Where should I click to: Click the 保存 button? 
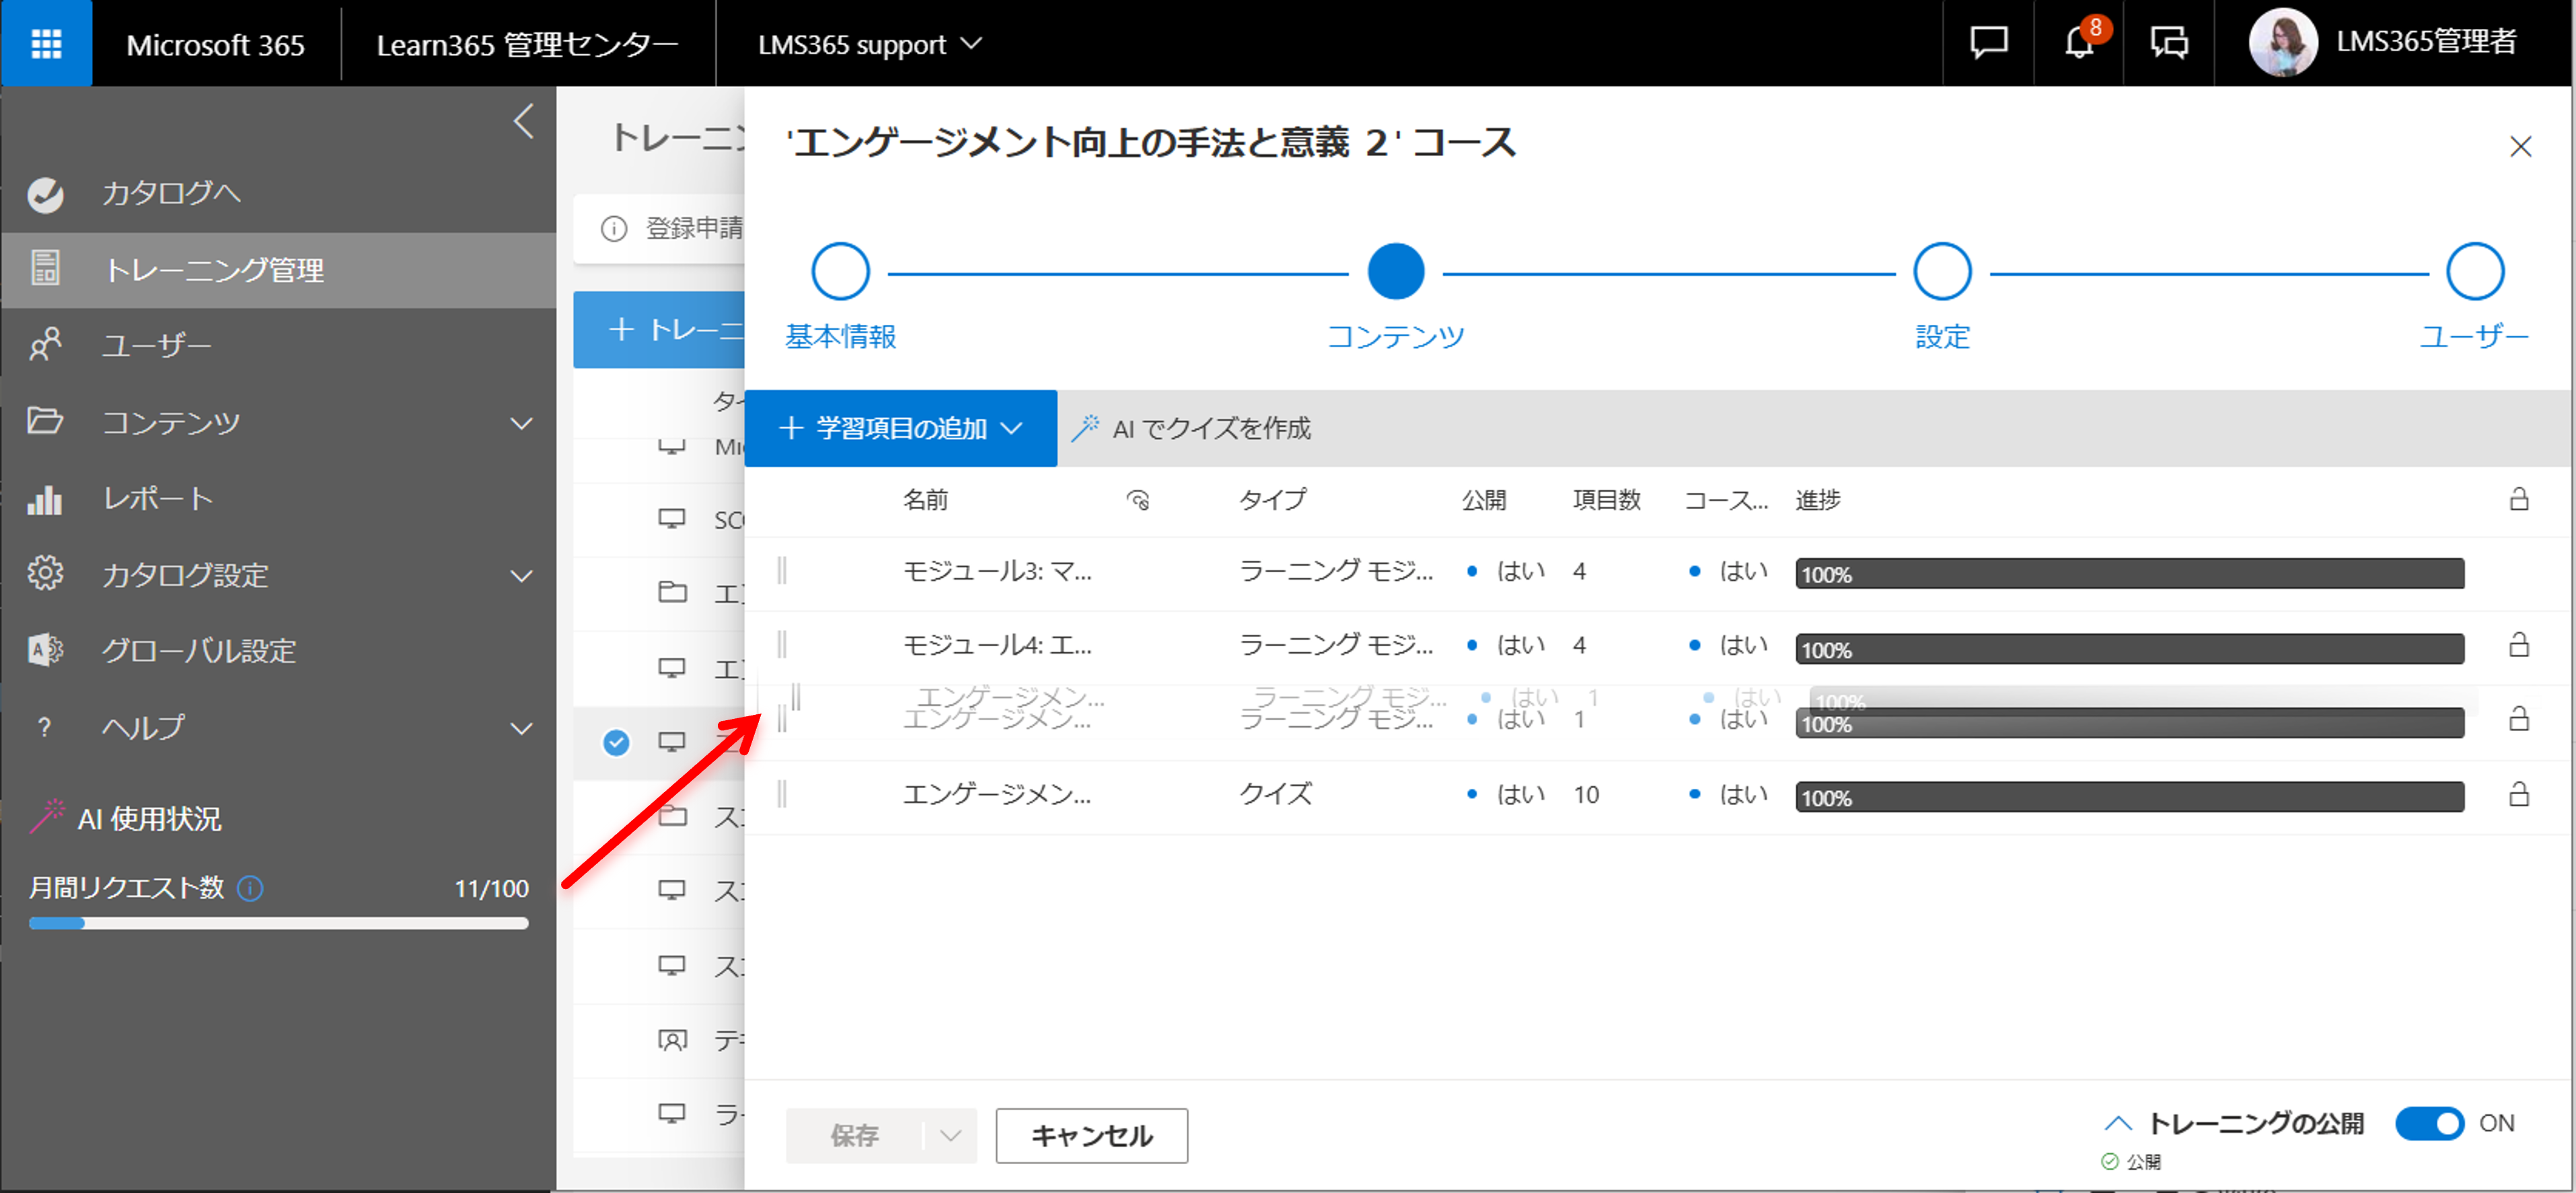[854, 1135]
